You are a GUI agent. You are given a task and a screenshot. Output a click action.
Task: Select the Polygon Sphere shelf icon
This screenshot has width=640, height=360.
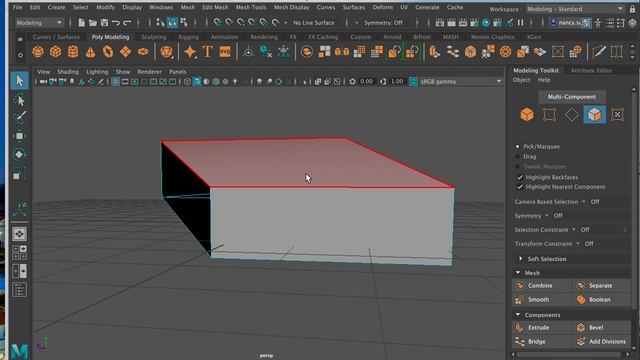[38, 52]
